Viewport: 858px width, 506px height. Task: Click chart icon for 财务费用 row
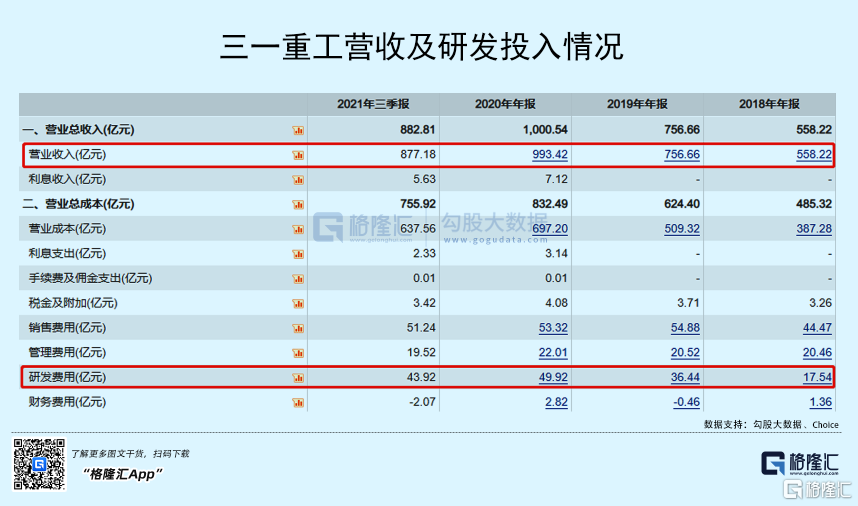click(298, 402)
